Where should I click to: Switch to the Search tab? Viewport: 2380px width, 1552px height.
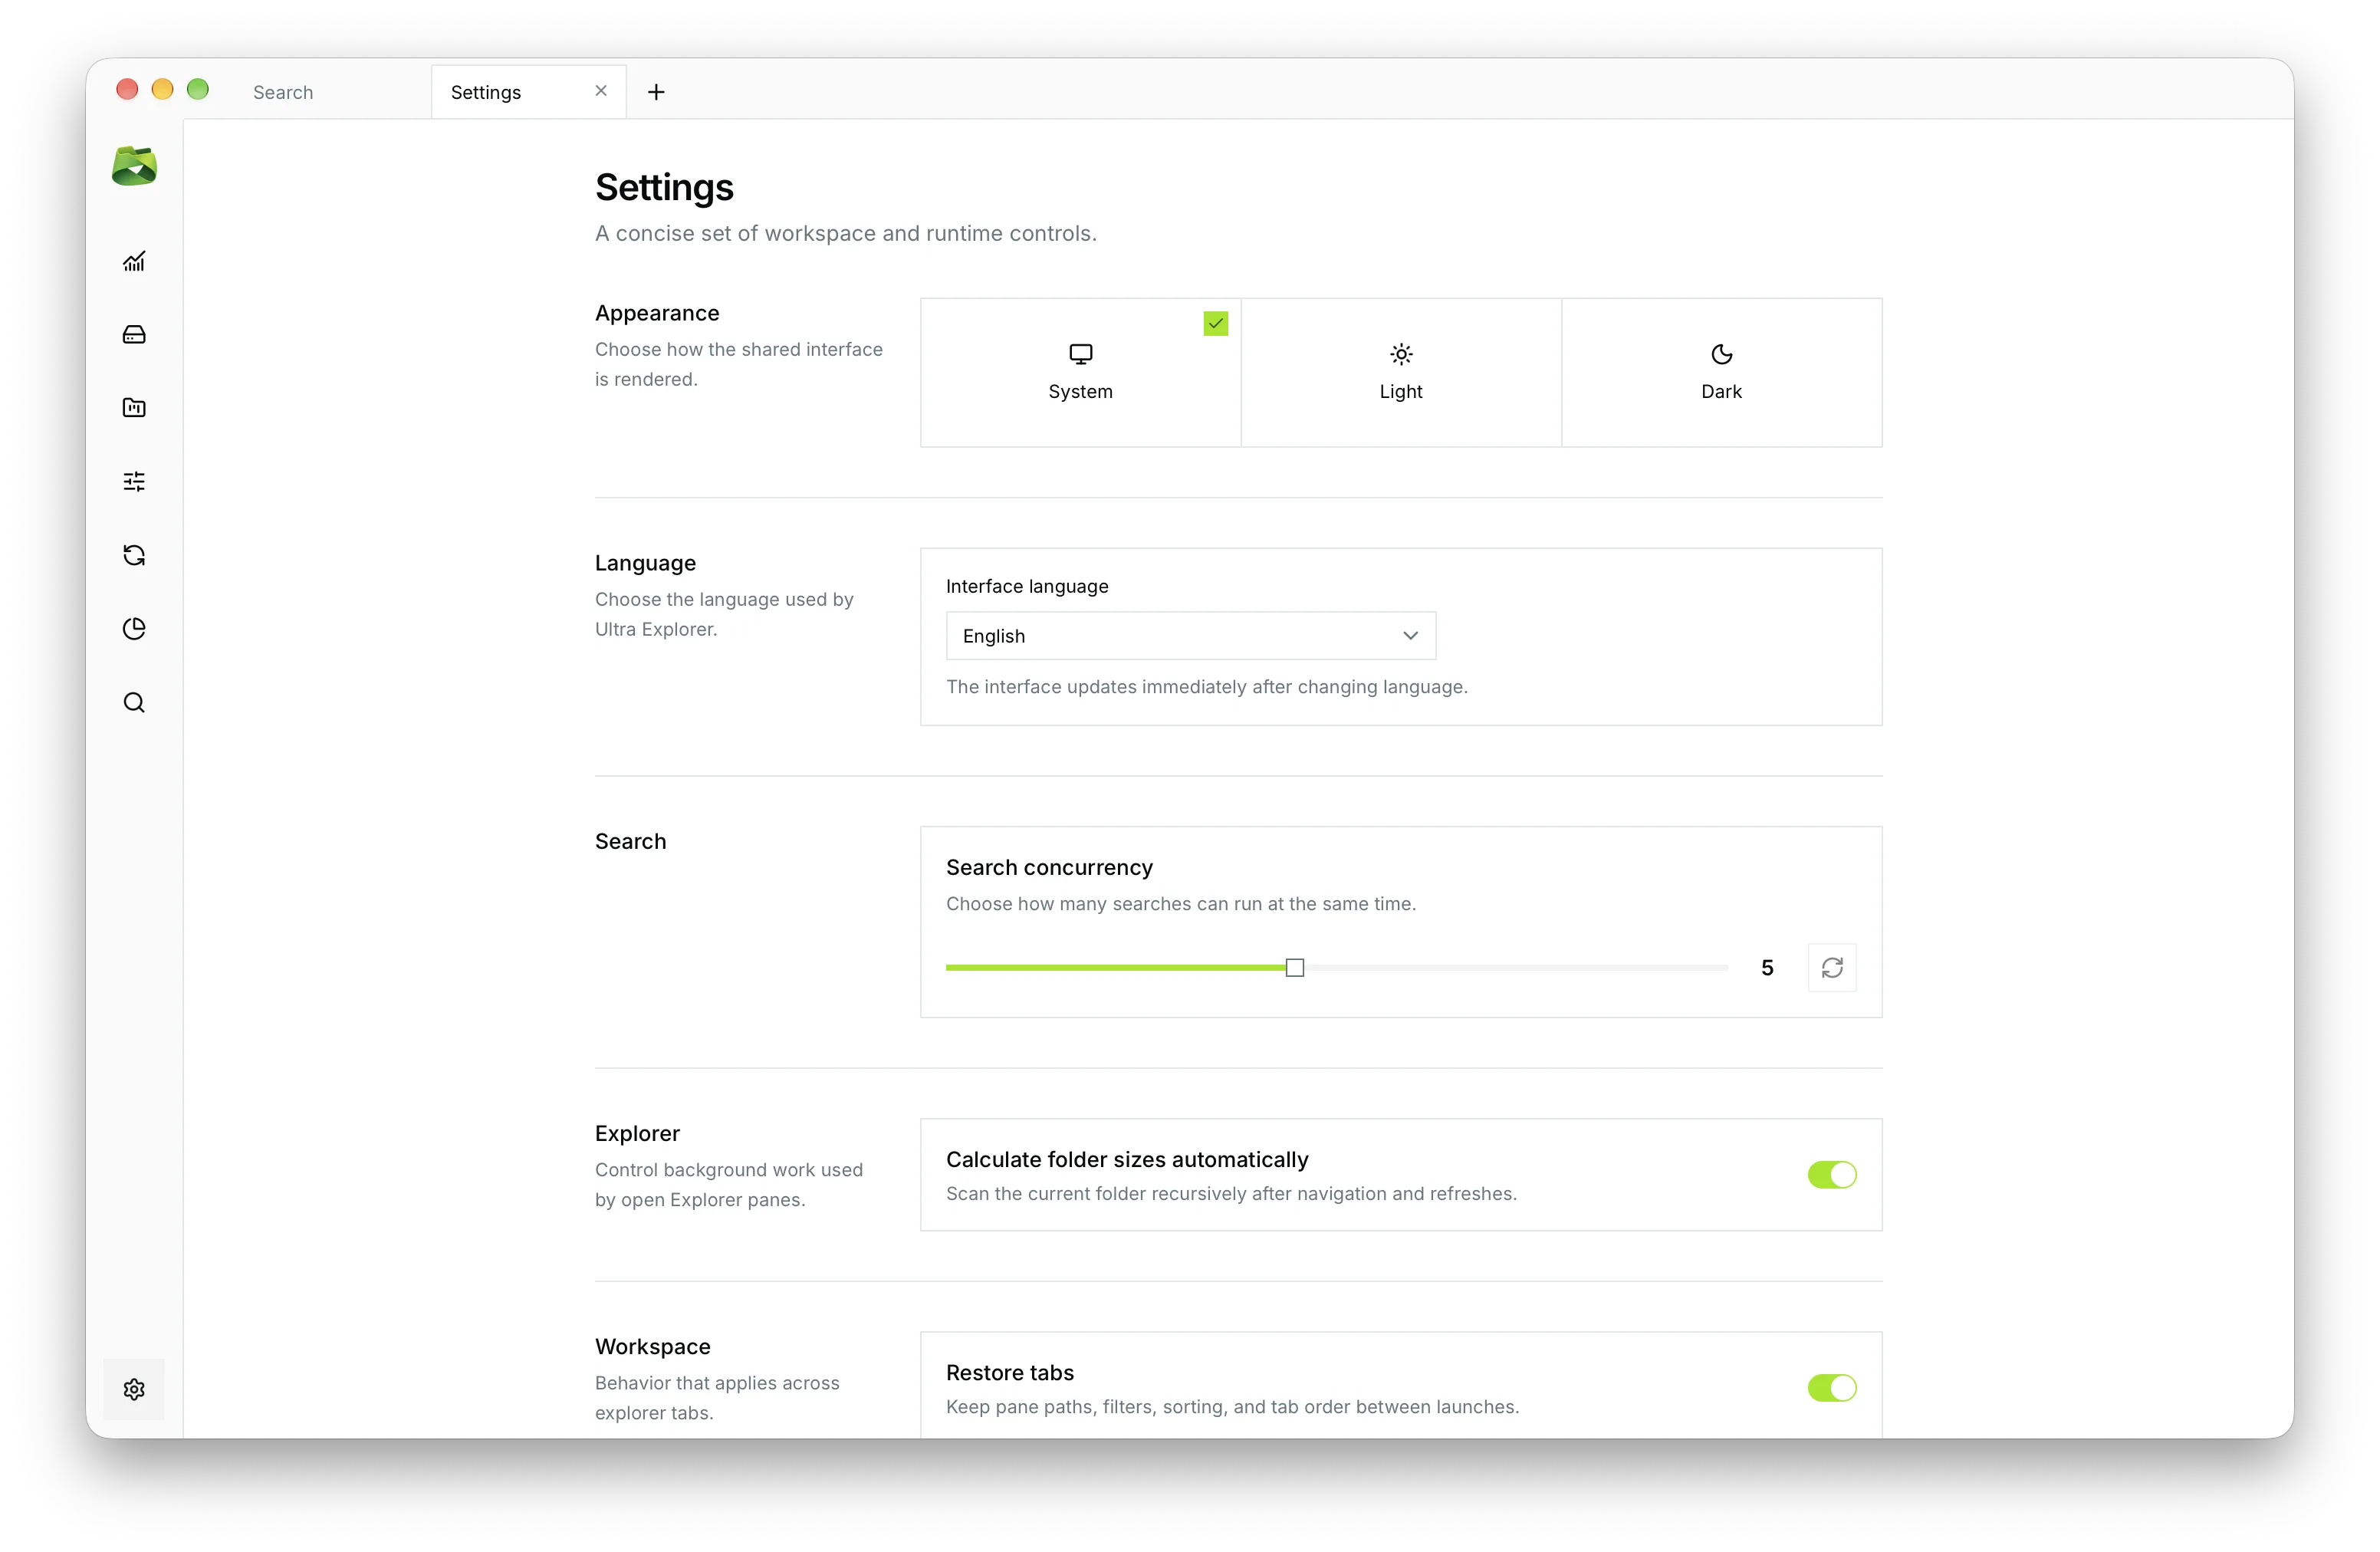coord(283,92)
